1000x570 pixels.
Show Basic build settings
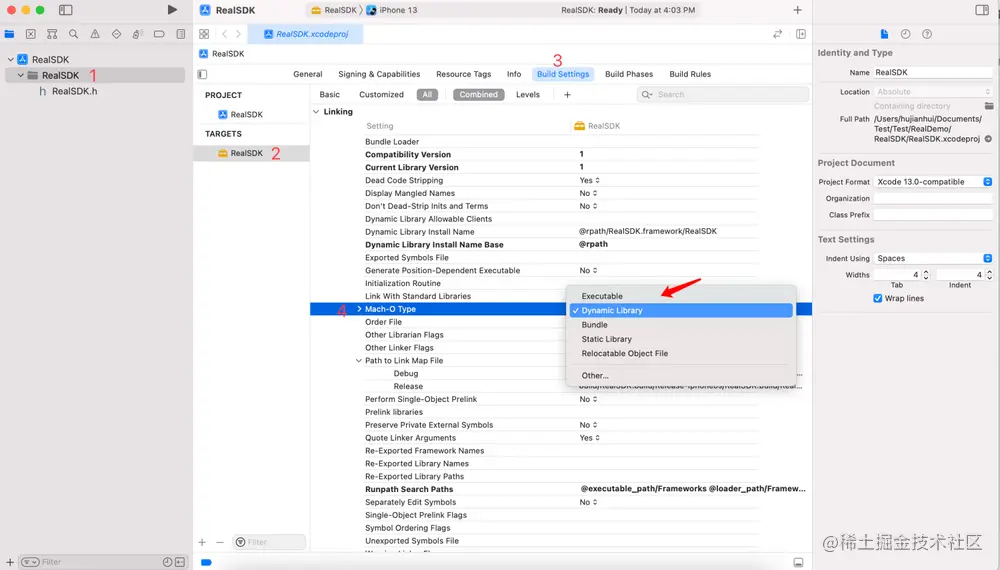(330, 94)
